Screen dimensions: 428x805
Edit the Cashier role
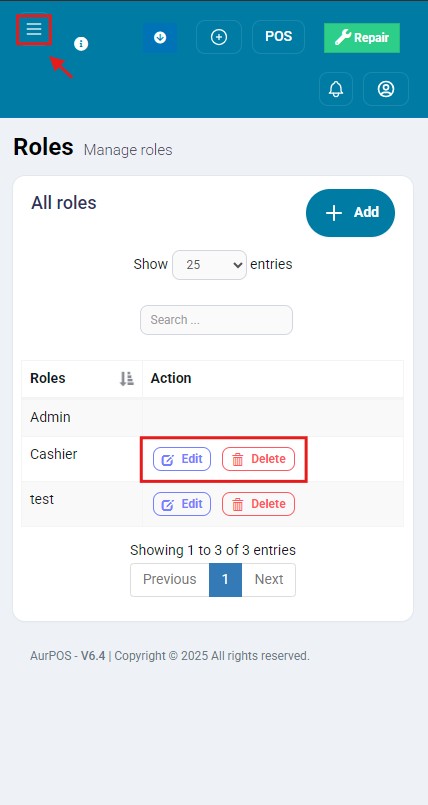coord(182,459)
